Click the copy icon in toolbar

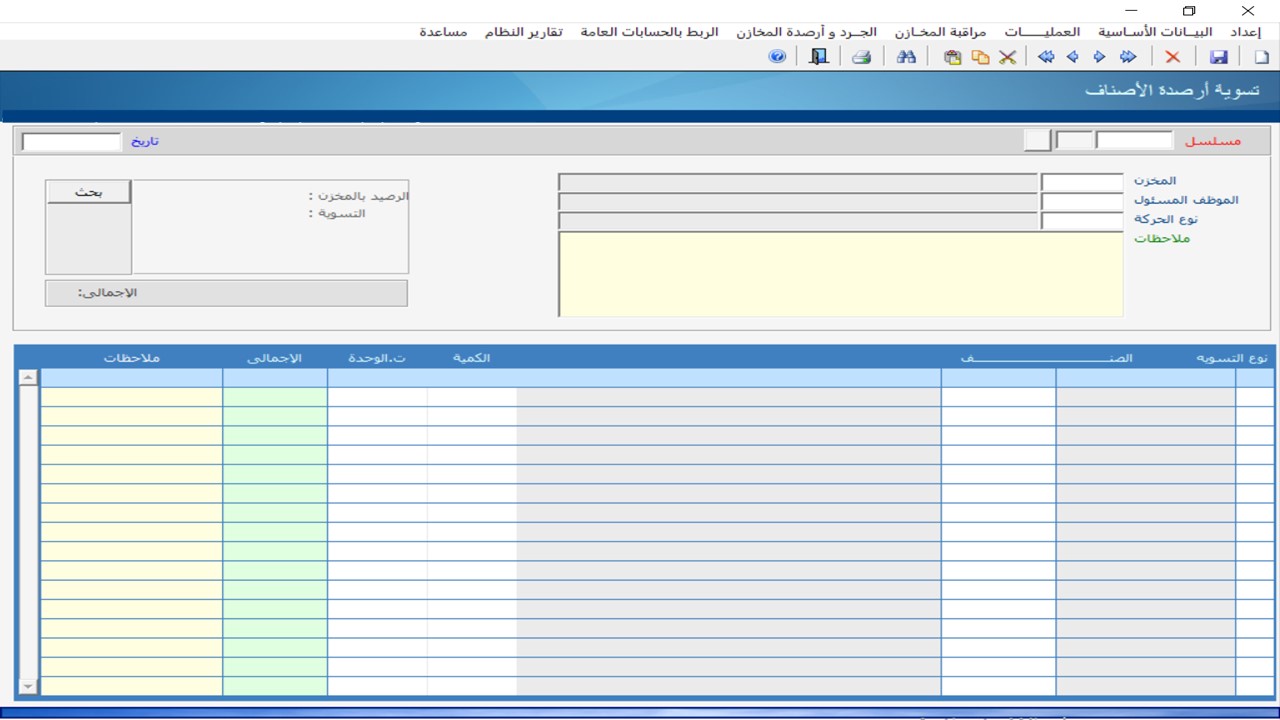[x=980, y=57]
